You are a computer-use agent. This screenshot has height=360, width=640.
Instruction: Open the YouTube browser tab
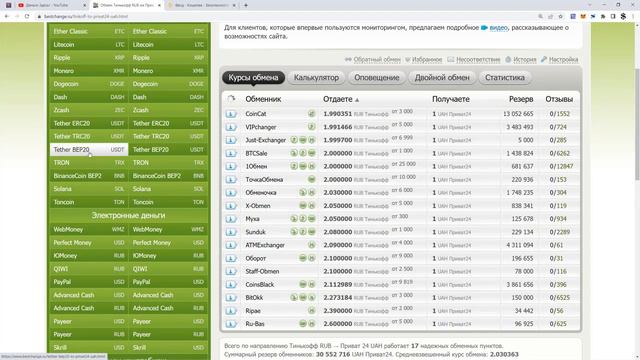point(51,5)
